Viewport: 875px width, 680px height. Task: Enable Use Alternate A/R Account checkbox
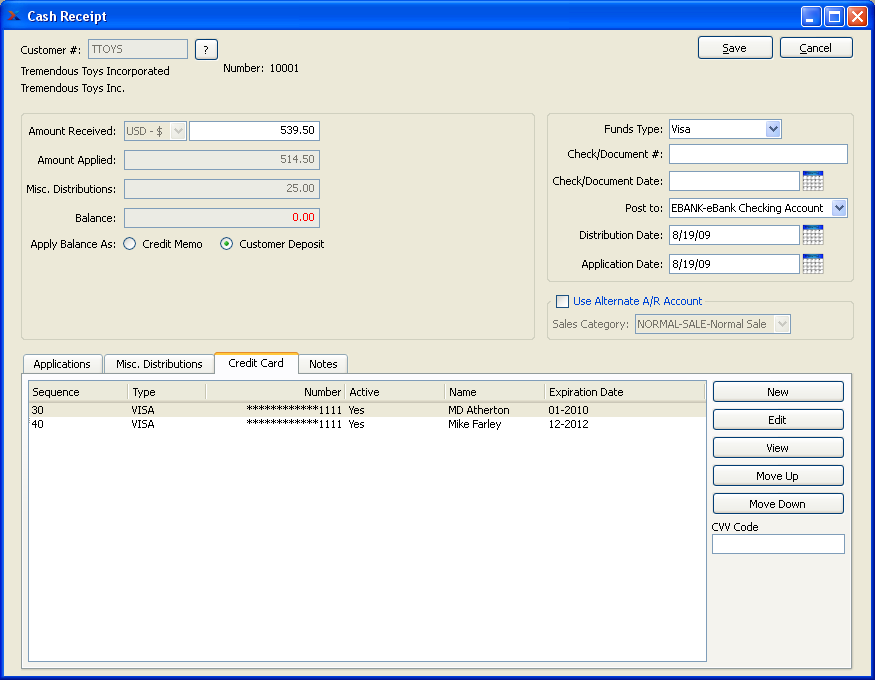(563, 301)
